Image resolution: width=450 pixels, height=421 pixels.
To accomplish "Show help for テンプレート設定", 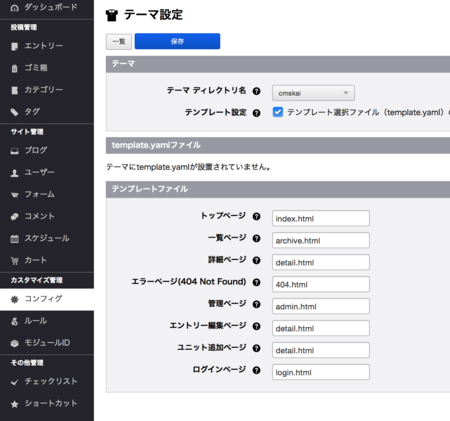I will [x=256, y=113].
